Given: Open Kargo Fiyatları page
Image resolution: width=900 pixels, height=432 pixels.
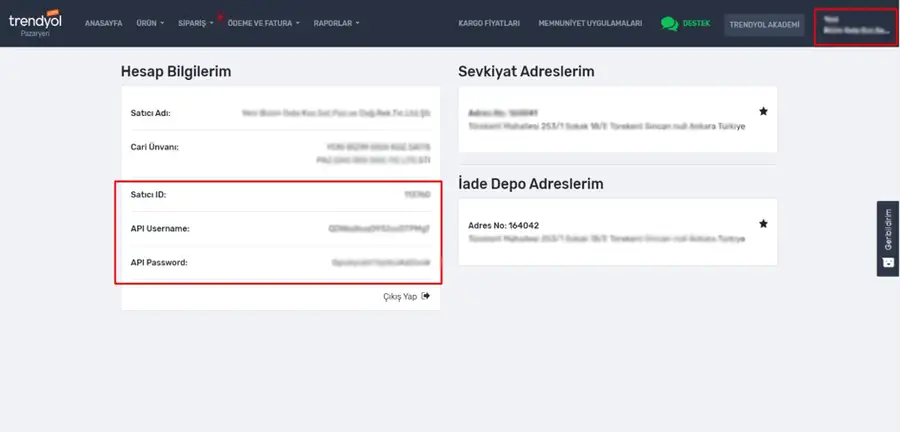Looking at the screenshot, I should tap(489, 24).
